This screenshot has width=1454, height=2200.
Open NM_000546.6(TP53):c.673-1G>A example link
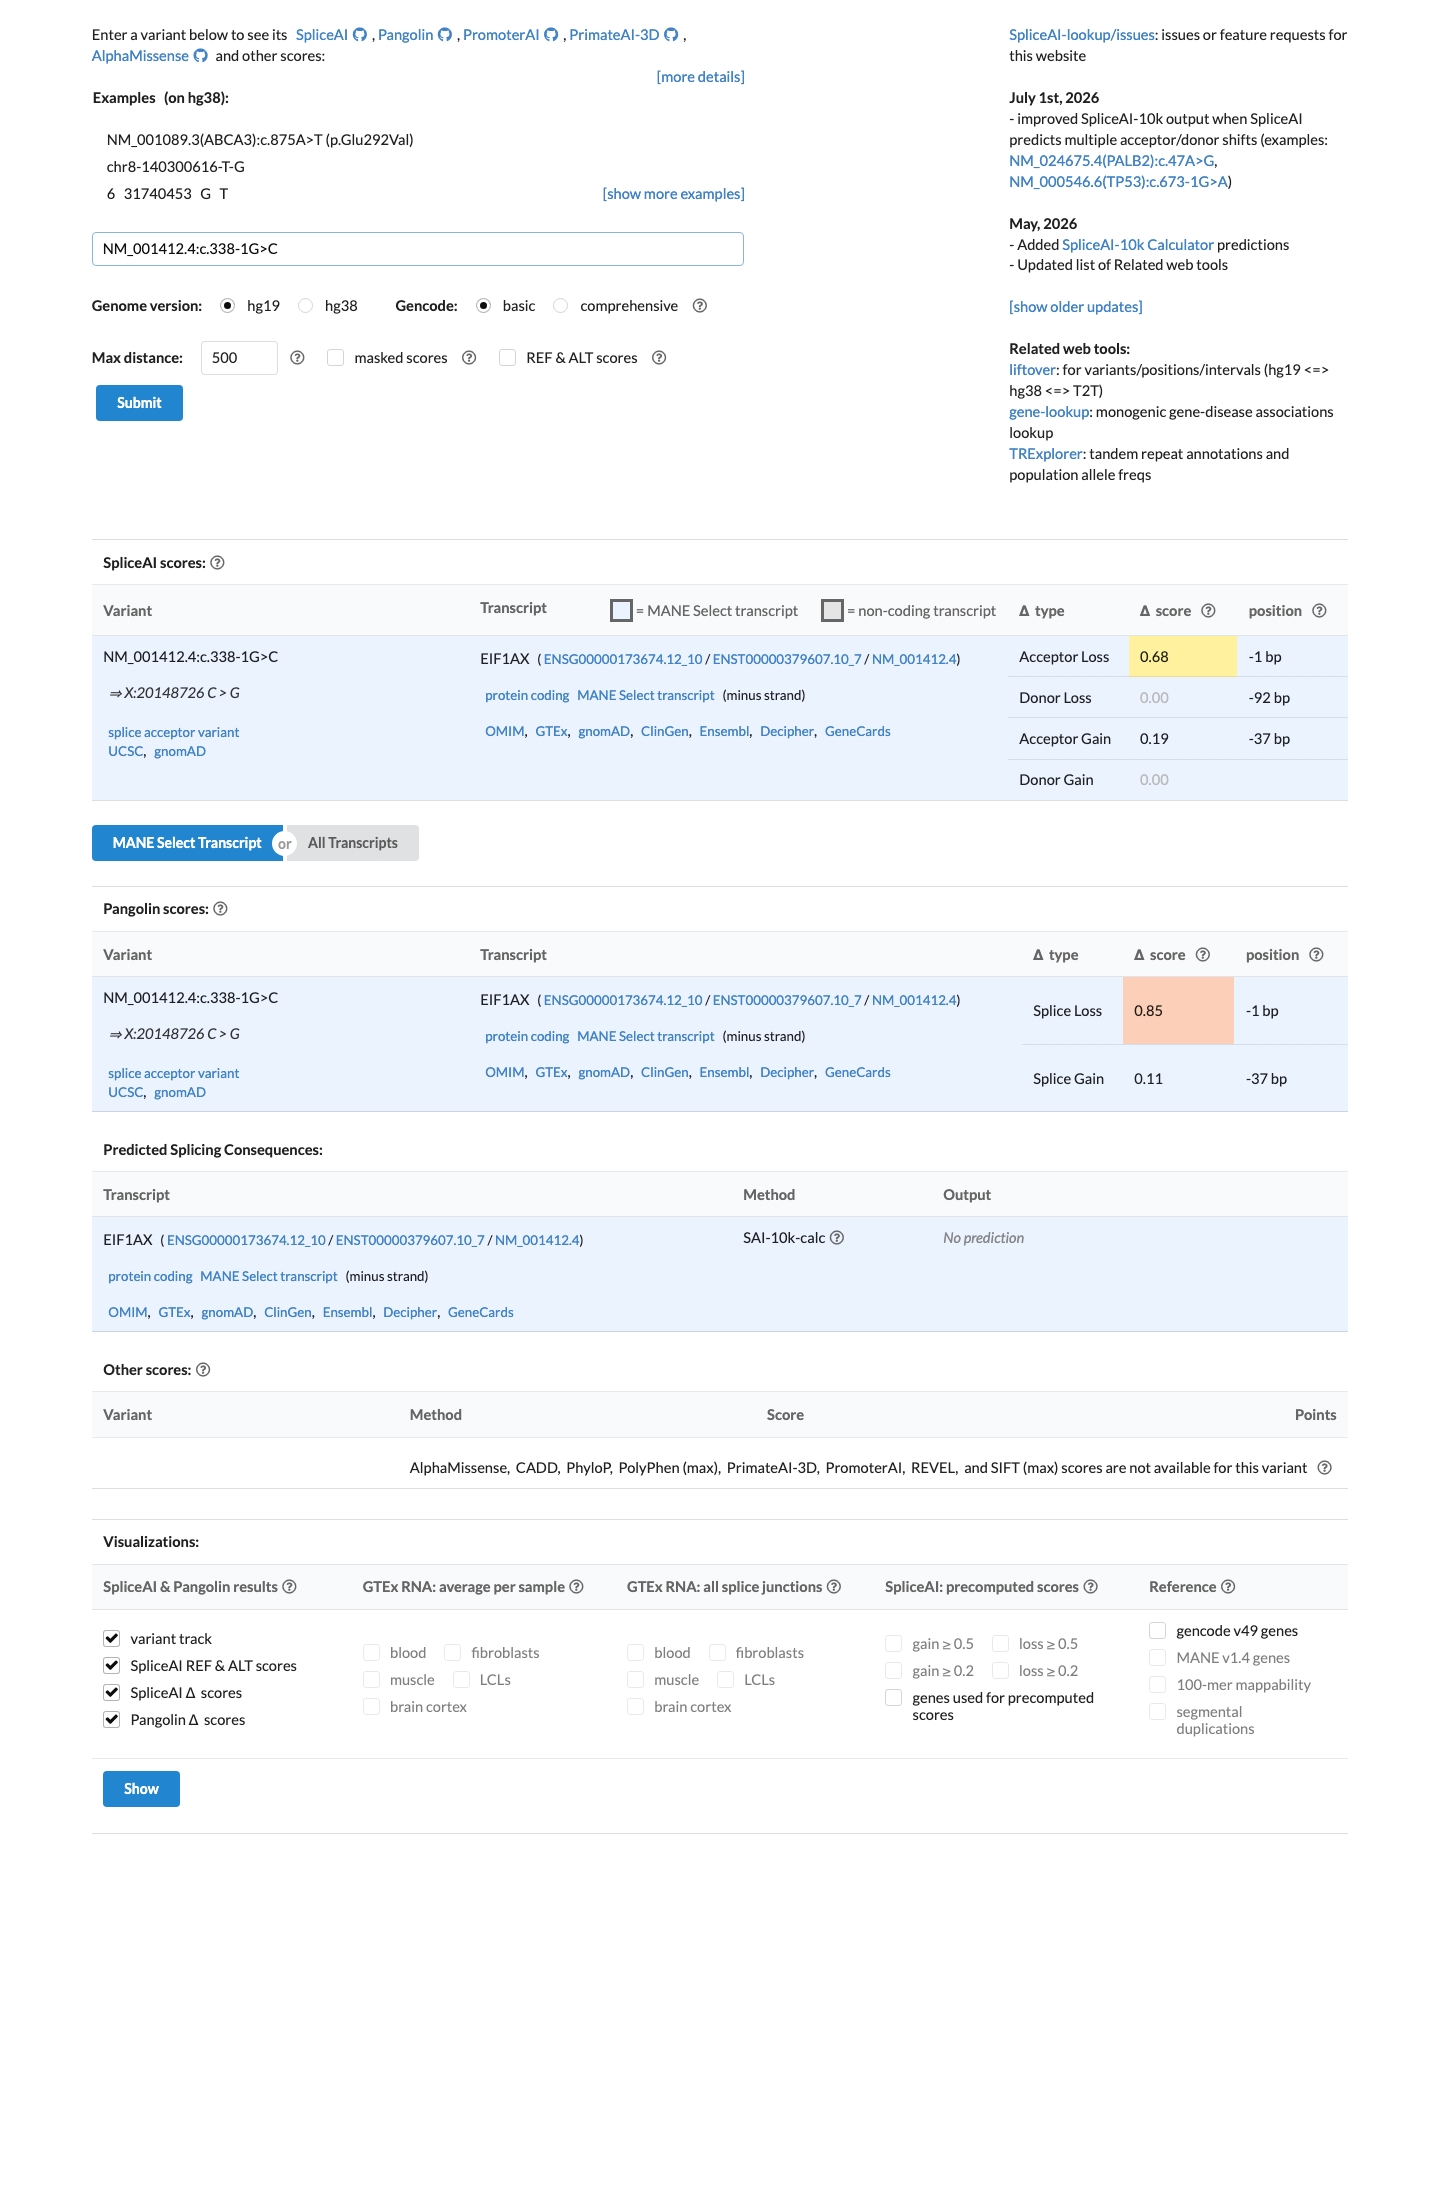[x=1118, y=182]
